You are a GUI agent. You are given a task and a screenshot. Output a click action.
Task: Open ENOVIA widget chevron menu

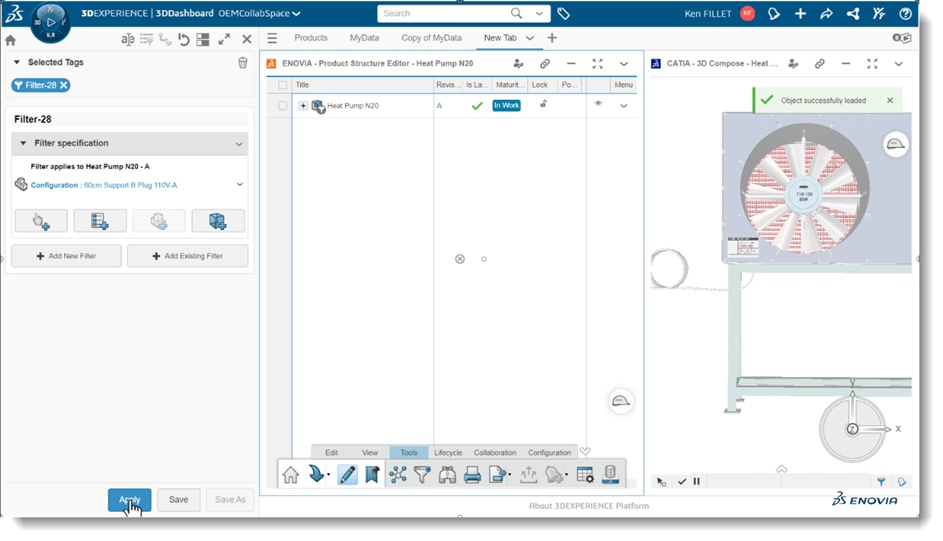coord(624,64)
